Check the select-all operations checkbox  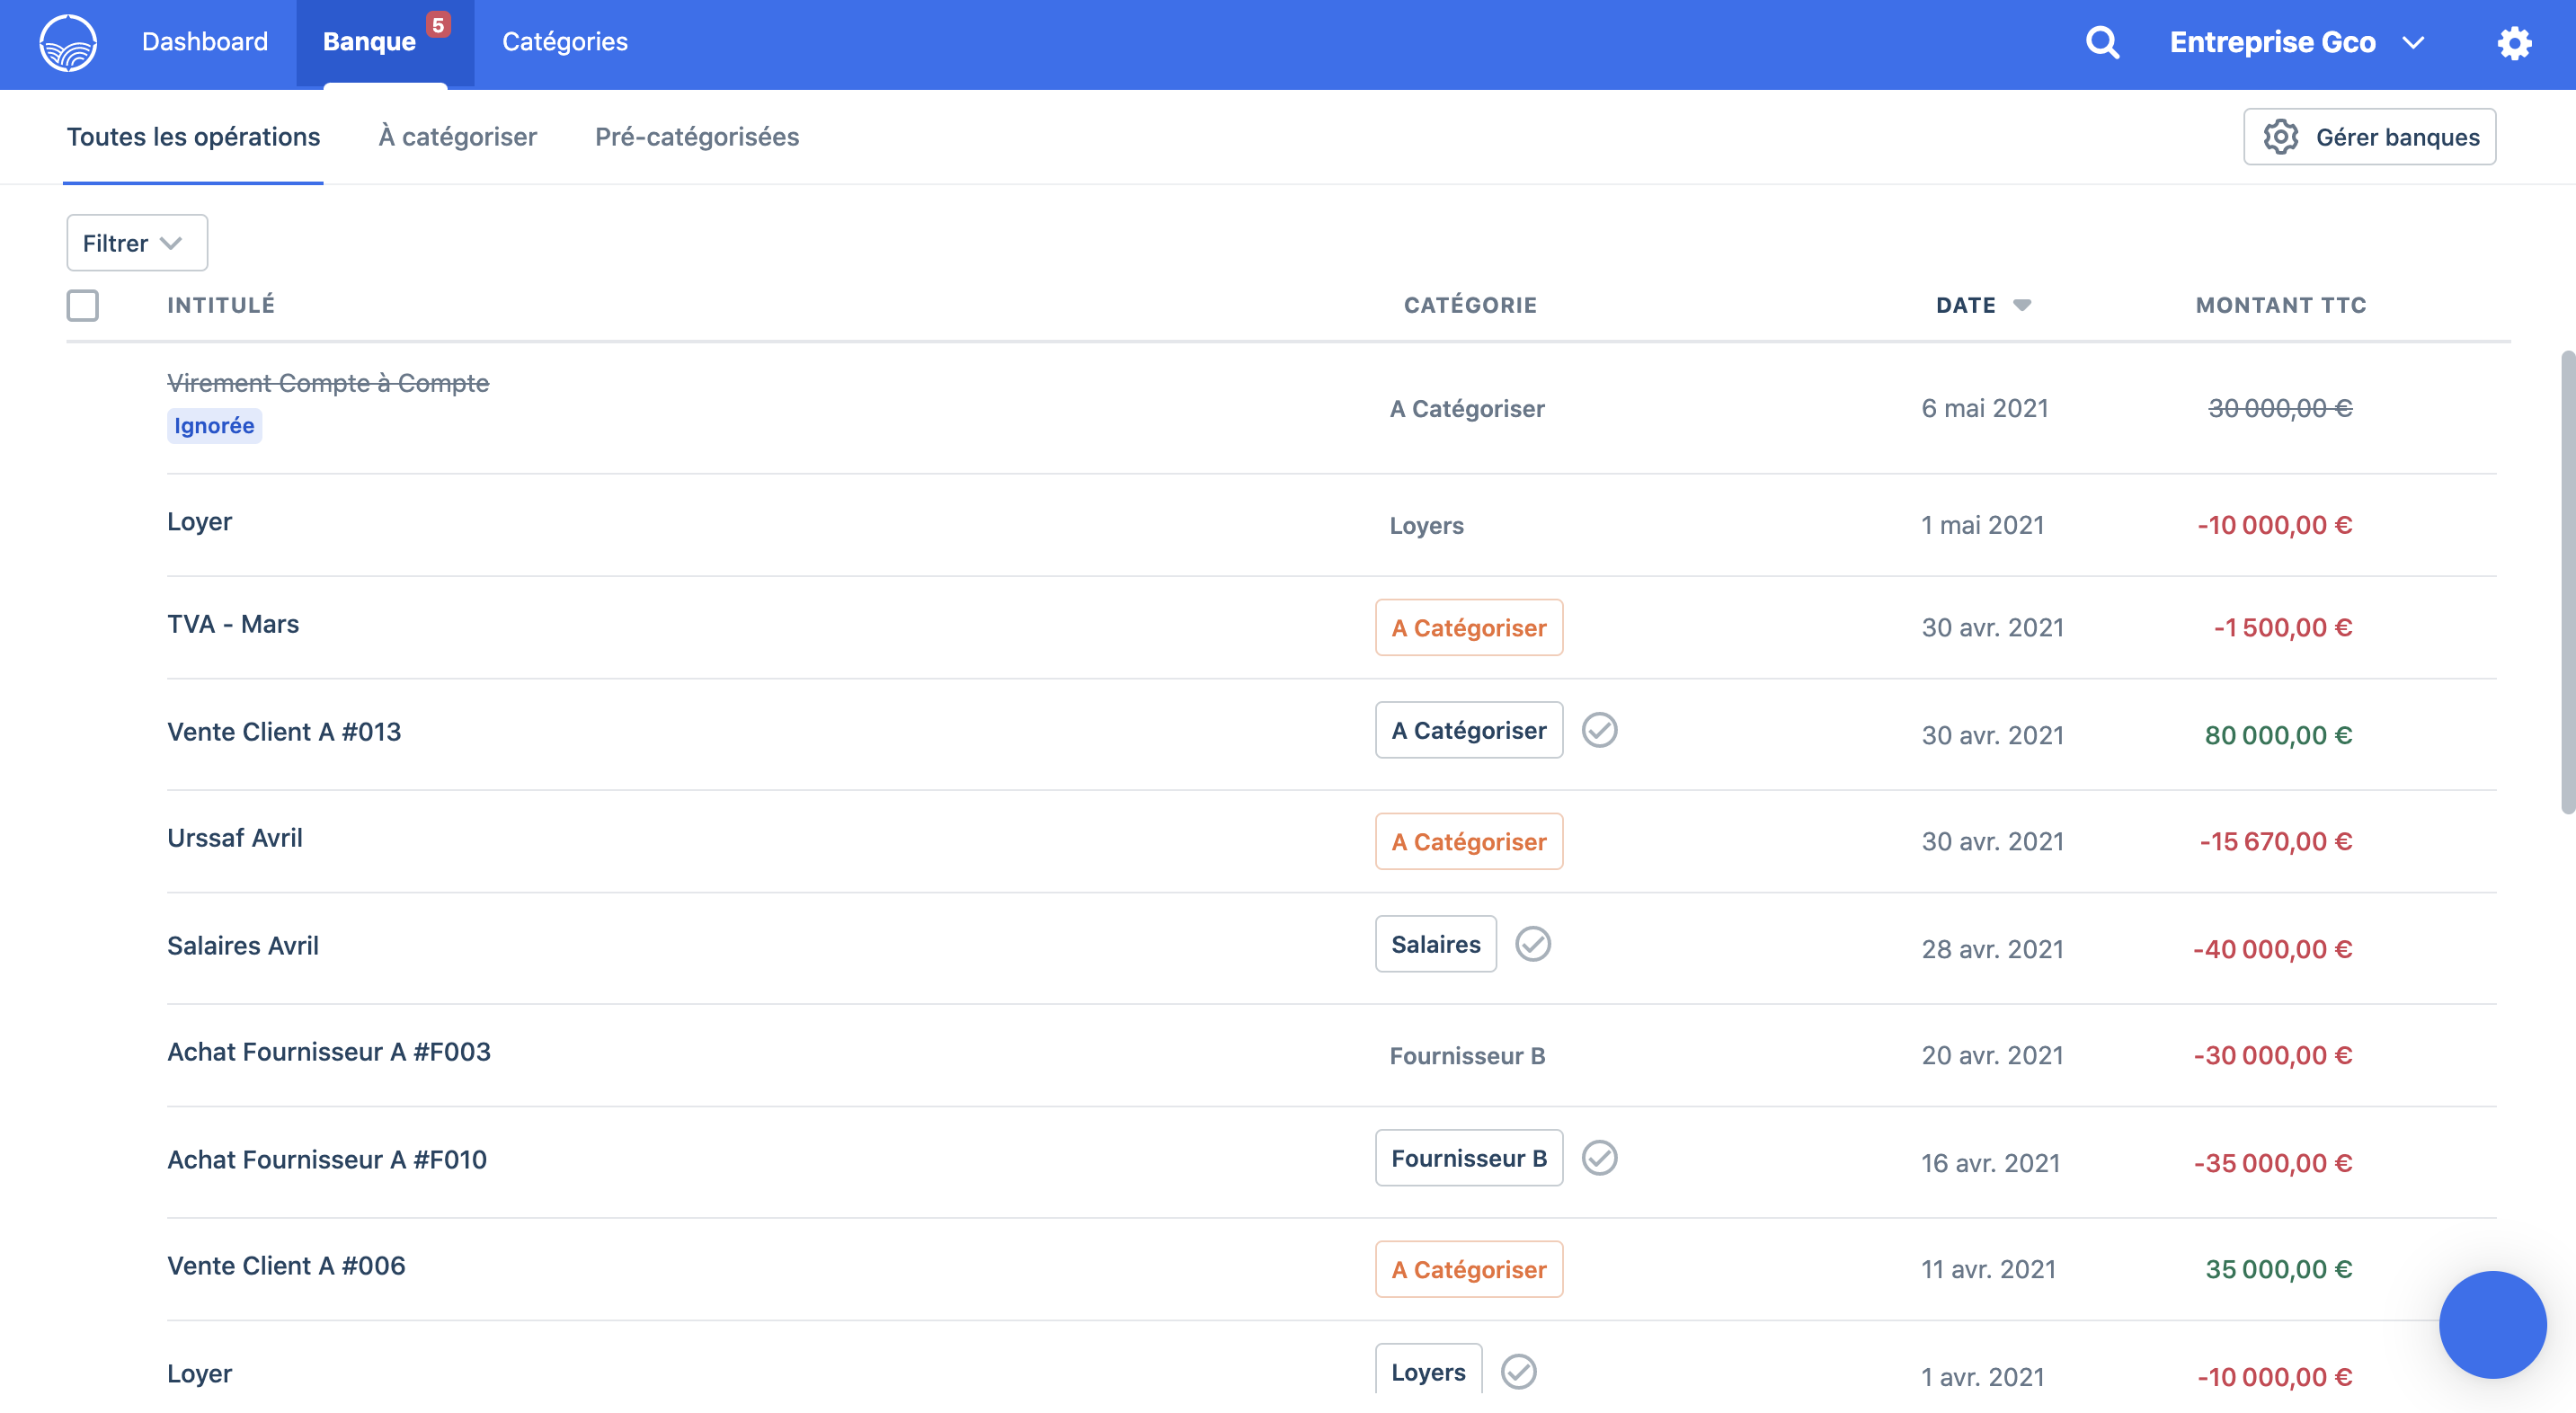coord(83,305)
